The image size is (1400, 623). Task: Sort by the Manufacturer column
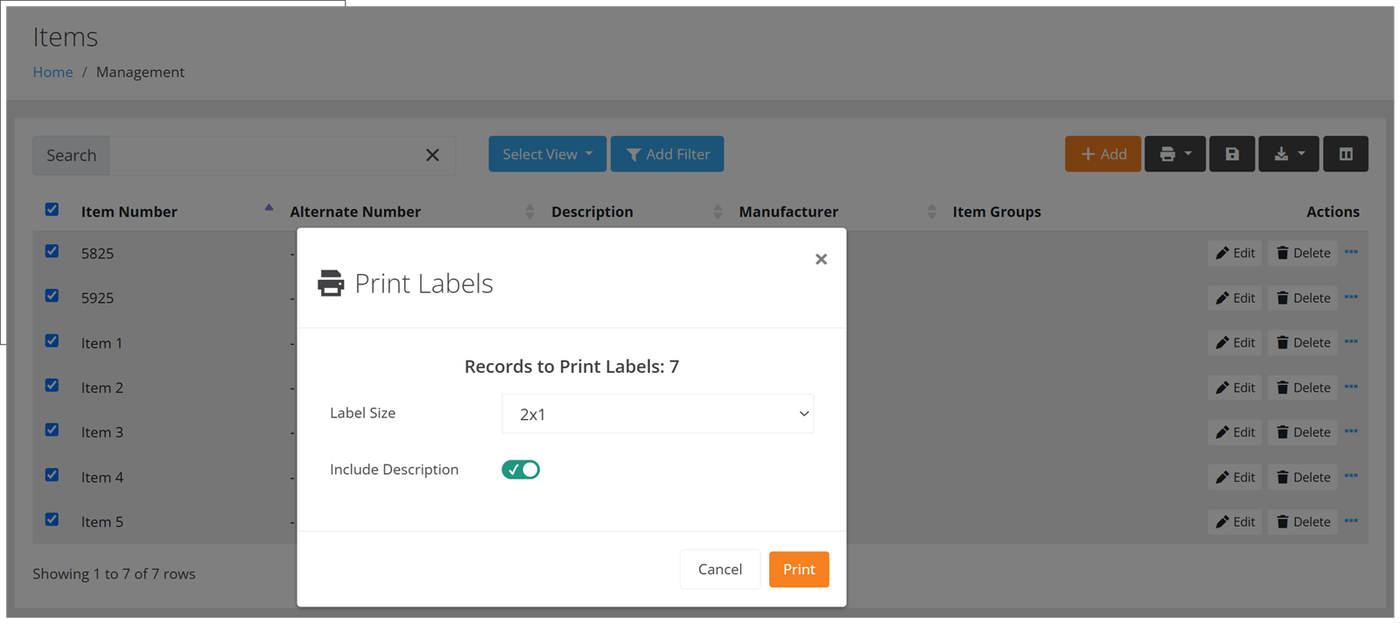pyautogui.click(x=788, y=212)
